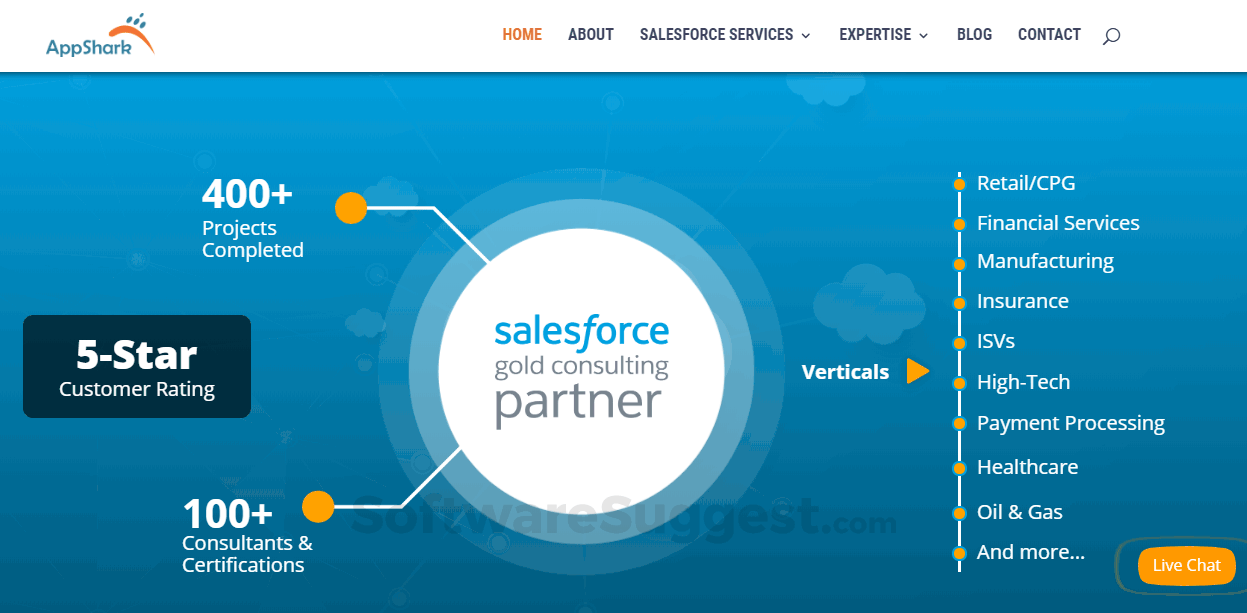Expand the Expertise dropdown chevron
Image resolution: width=1247 pixels, height=613 pixels.
click(x=923, y=35)
